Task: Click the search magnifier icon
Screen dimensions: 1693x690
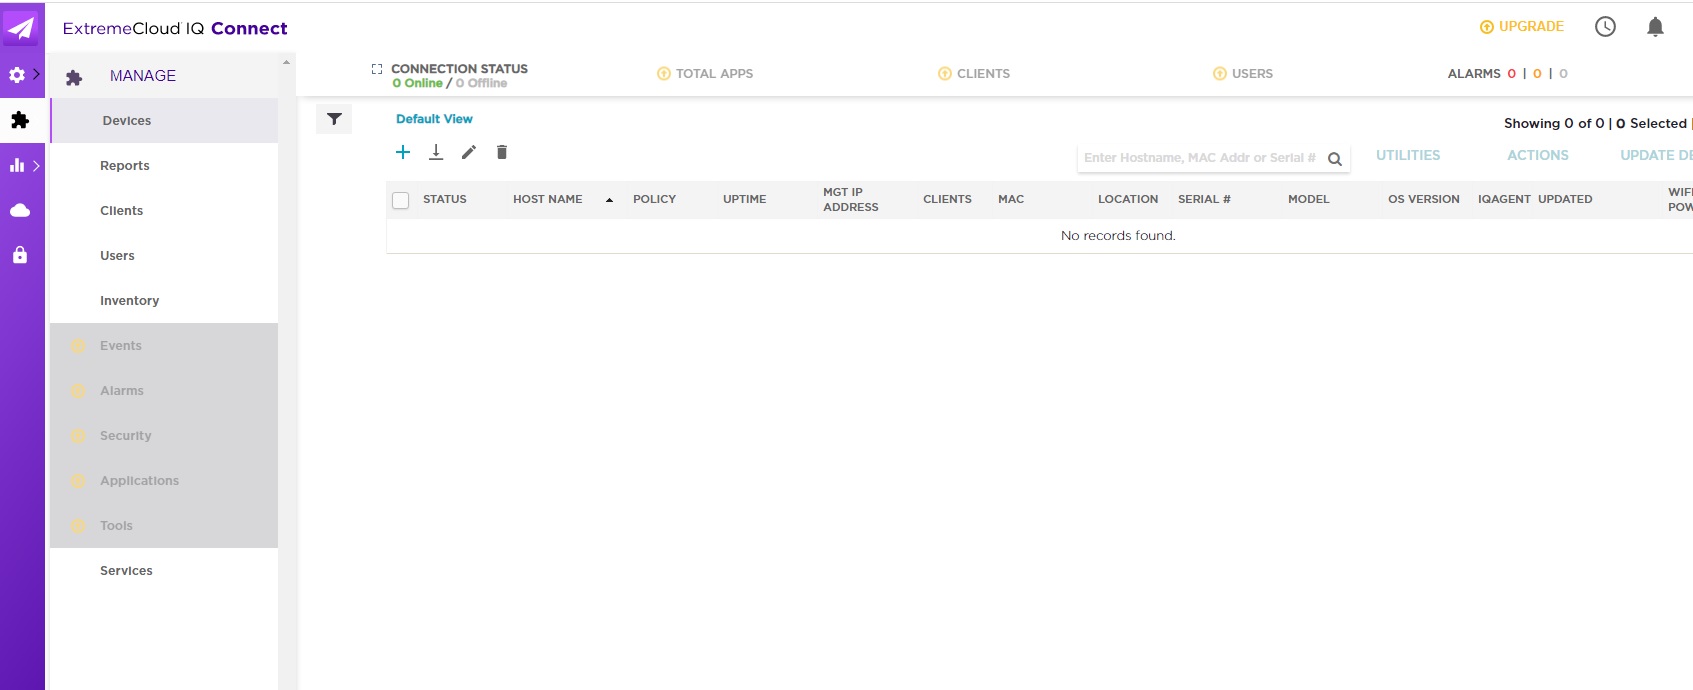Action: click(x=1334, y=159)
